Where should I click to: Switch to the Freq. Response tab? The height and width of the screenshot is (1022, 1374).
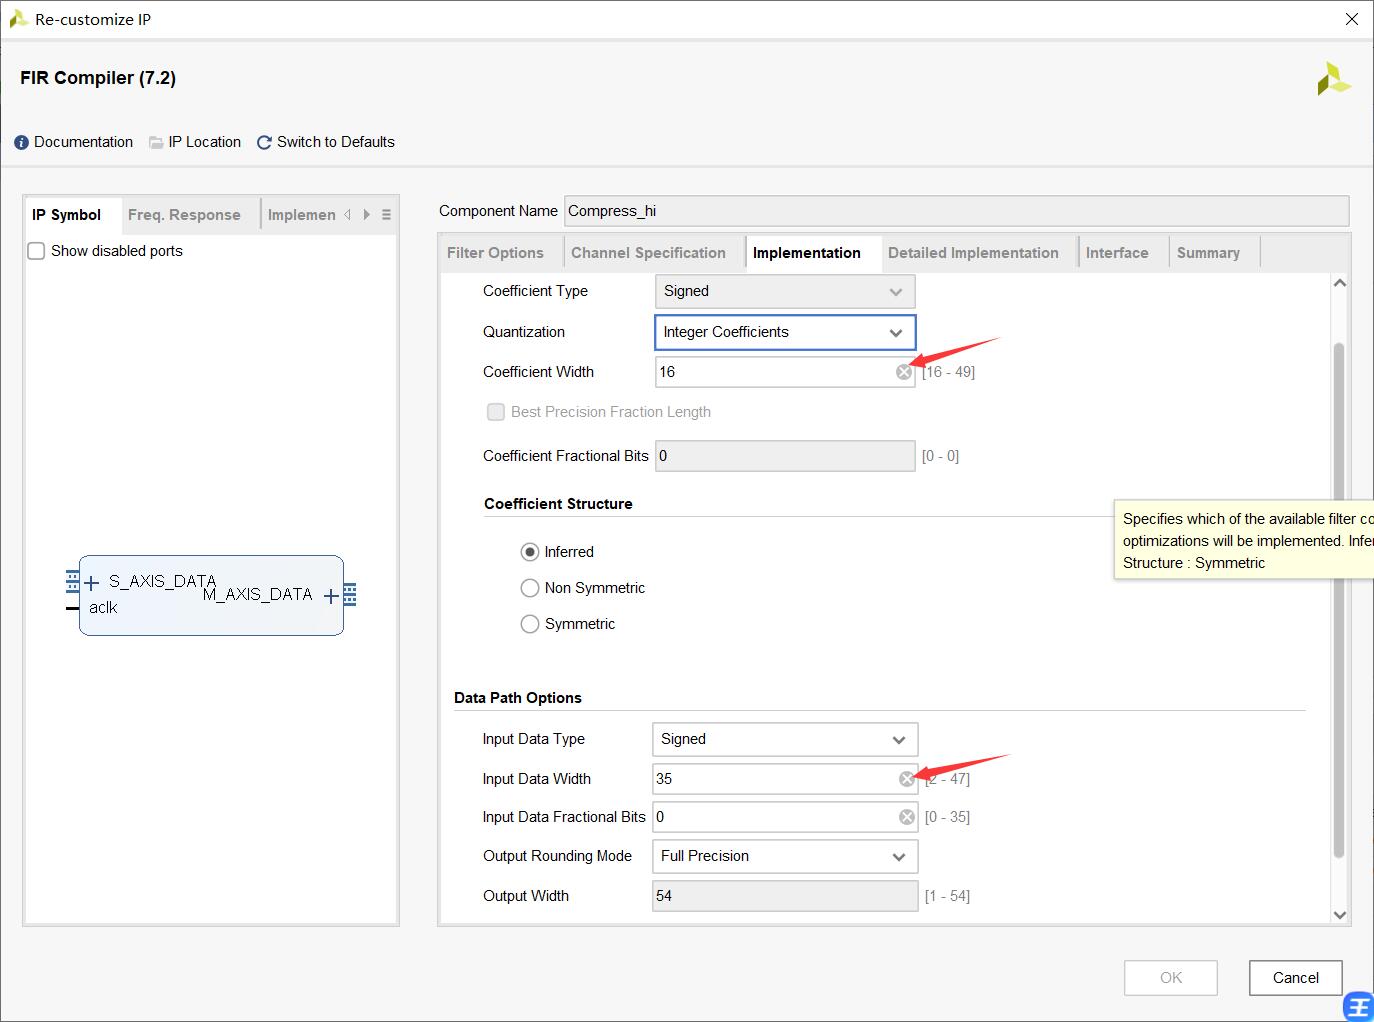(184, 215)
